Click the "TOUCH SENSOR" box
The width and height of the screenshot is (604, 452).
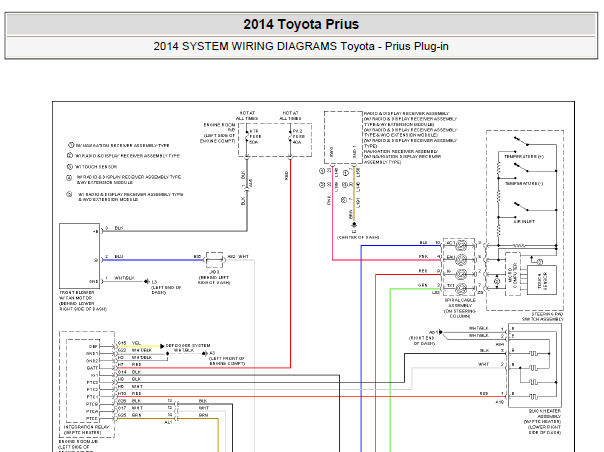542,280
